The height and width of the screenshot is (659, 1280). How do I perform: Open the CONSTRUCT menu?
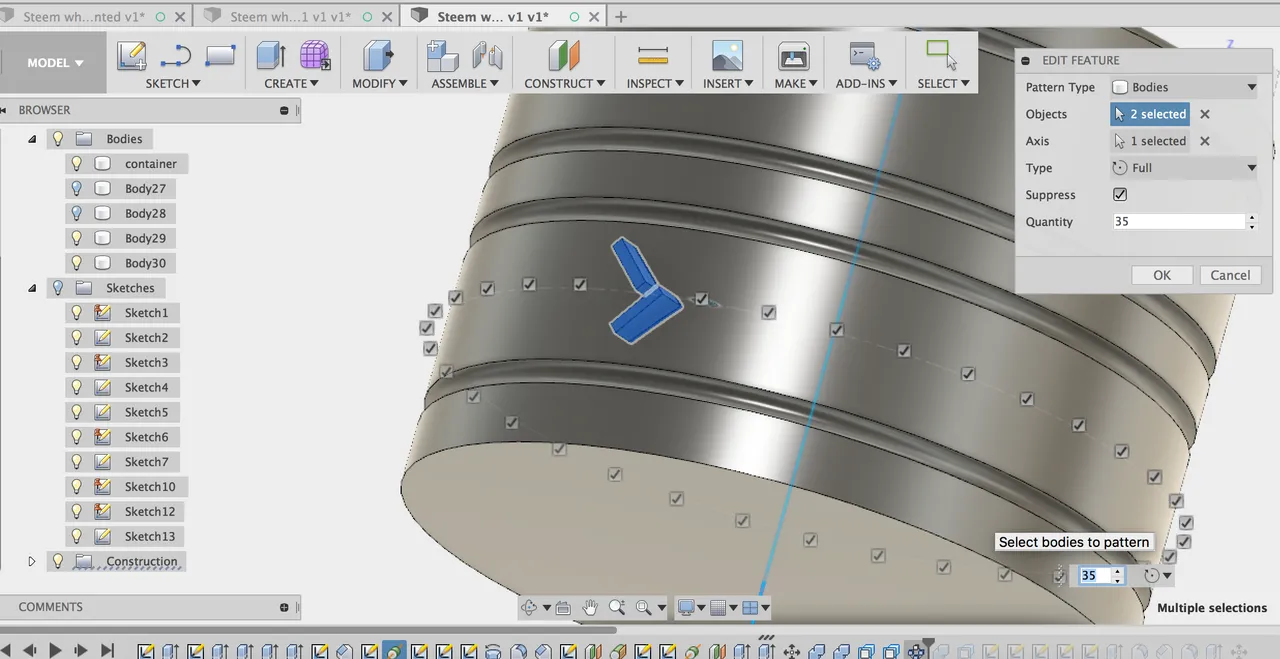(x=565, y=83)
